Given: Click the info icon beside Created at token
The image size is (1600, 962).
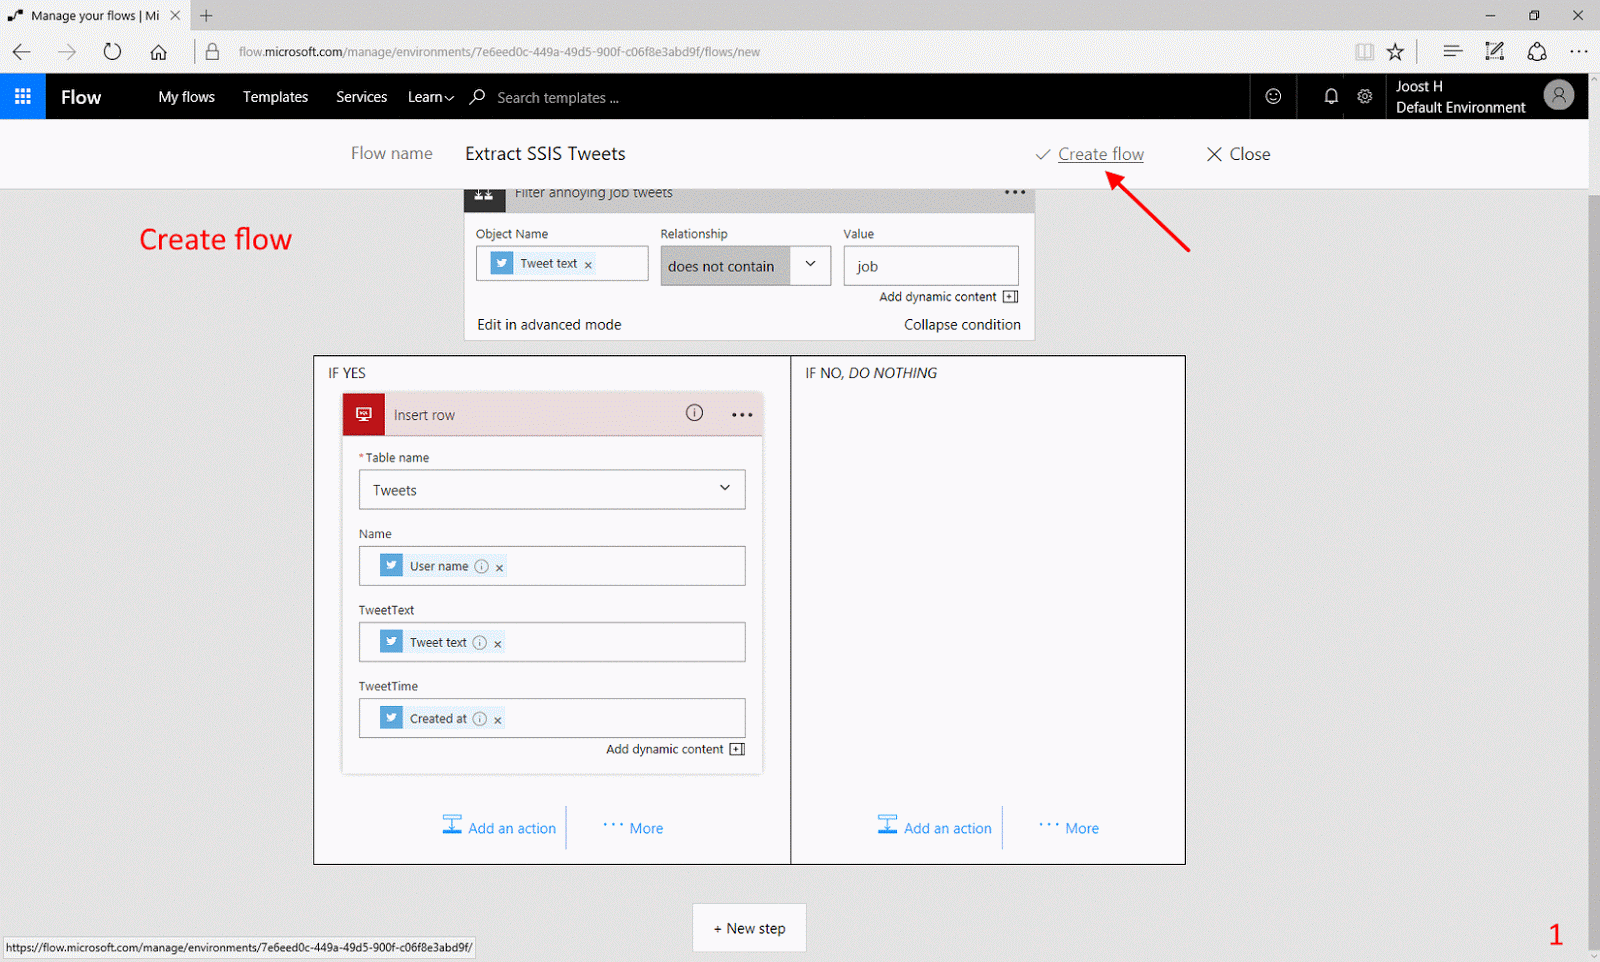Looking at the screenshot, I should pos(479,718).
